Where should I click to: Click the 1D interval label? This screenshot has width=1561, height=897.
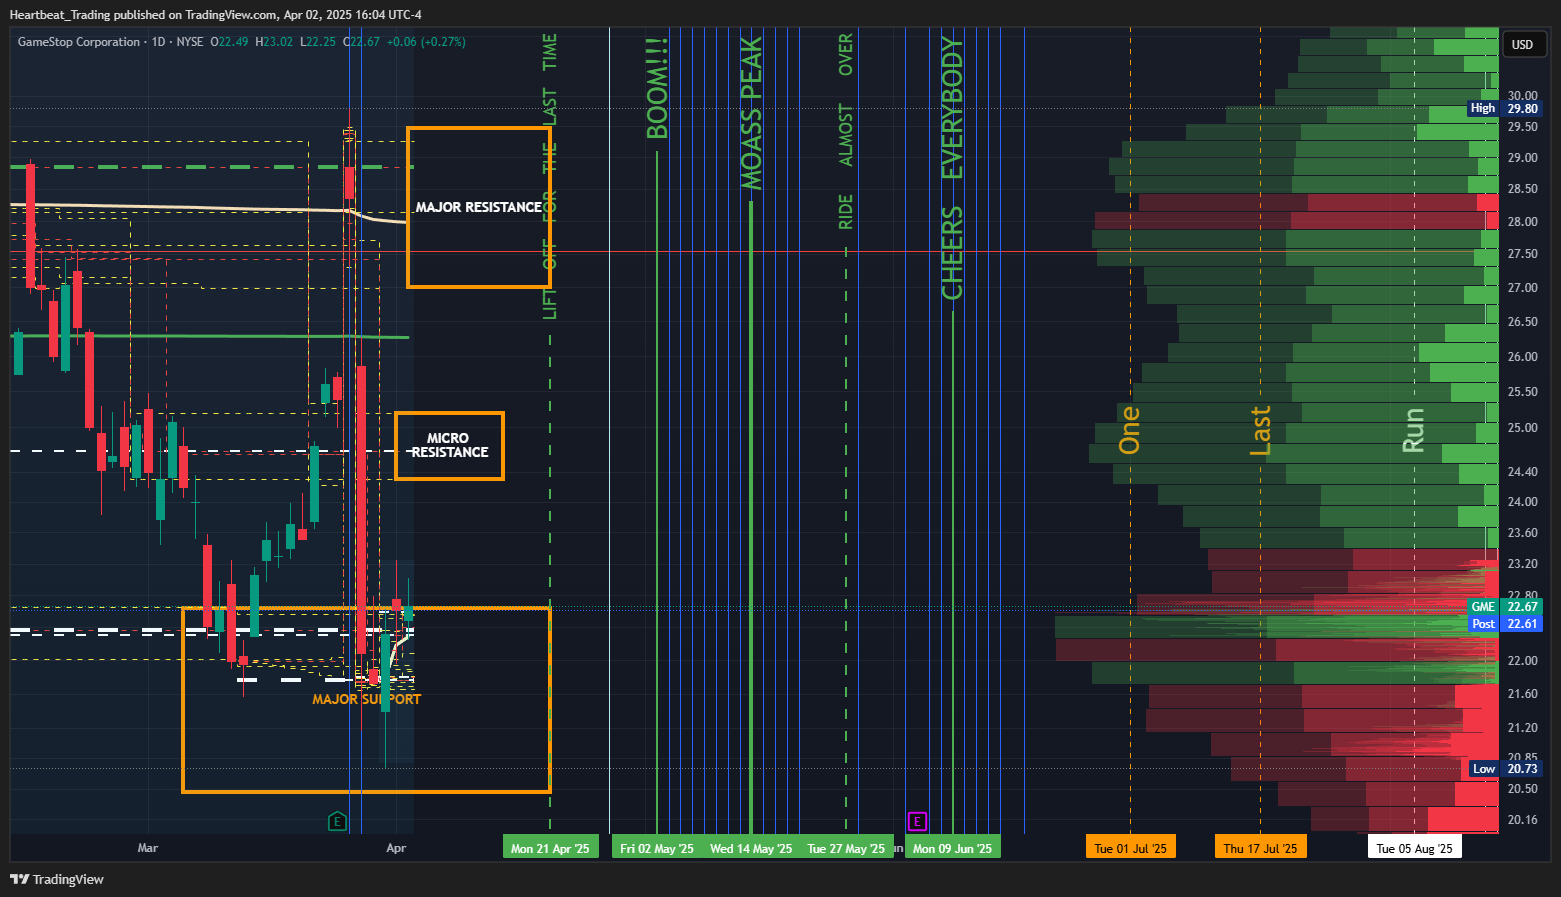(159, 42)
